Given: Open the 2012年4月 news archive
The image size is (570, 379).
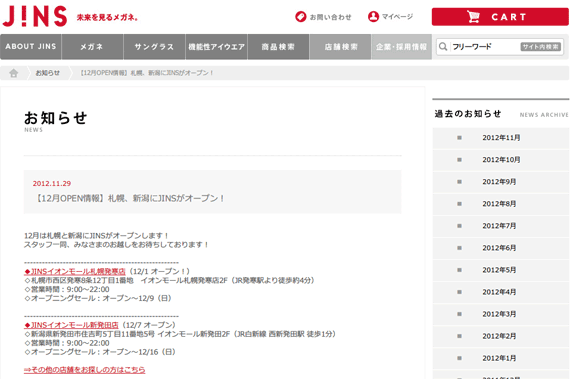Looking at the screenshot, I should [501, 292].
